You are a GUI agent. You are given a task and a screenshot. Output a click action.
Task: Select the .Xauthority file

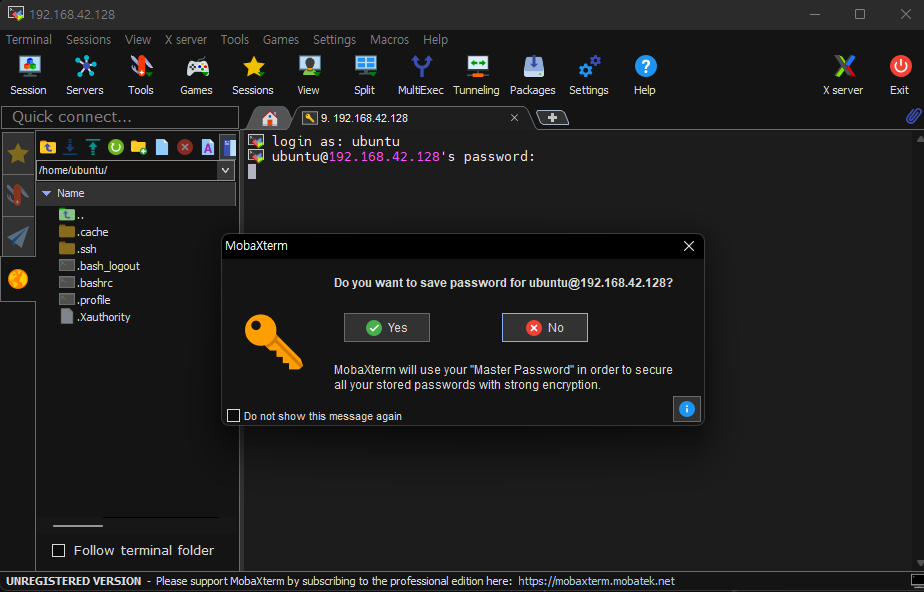95,318
